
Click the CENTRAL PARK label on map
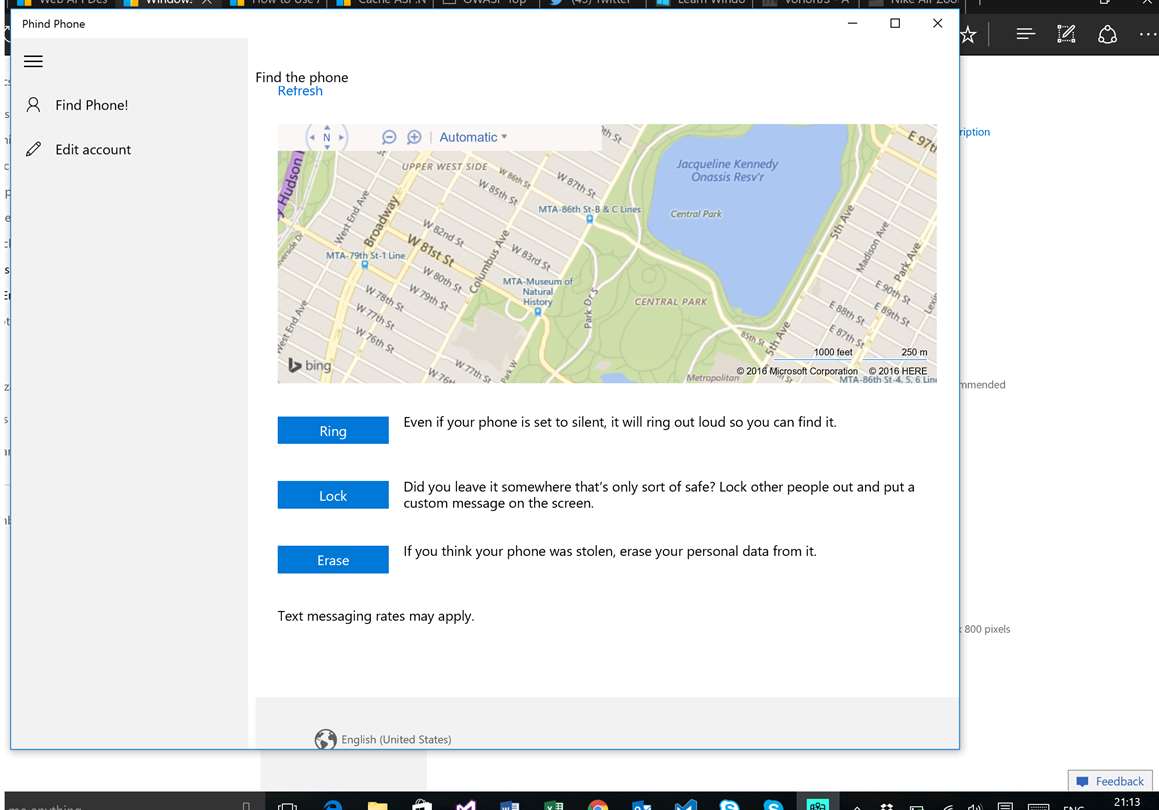(670, 302)
